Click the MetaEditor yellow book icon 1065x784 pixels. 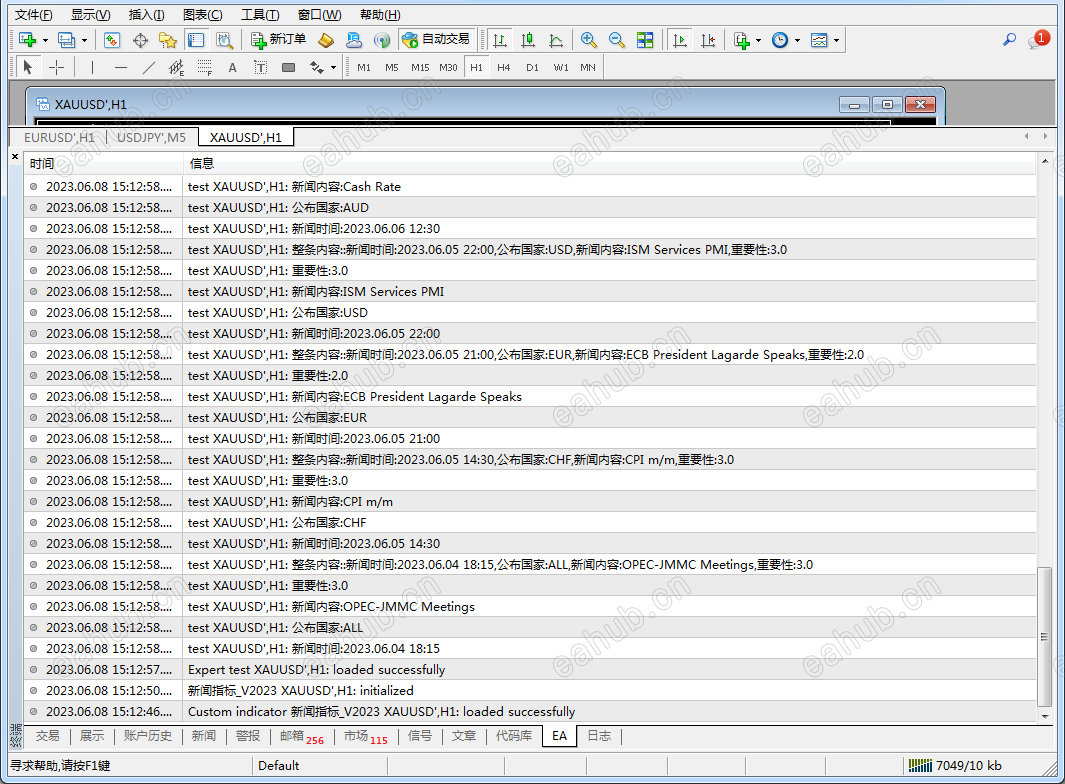326,40
